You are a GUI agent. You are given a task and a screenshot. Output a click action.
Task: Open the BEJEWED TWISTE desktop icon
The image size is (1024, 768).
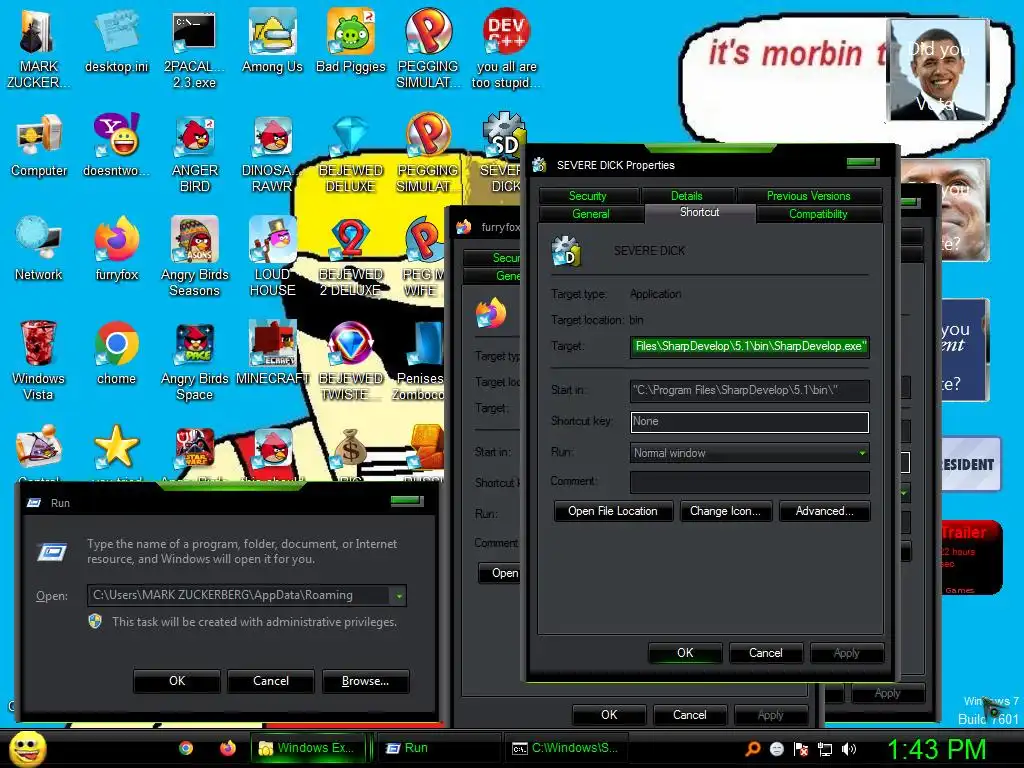tap(351, 361)
